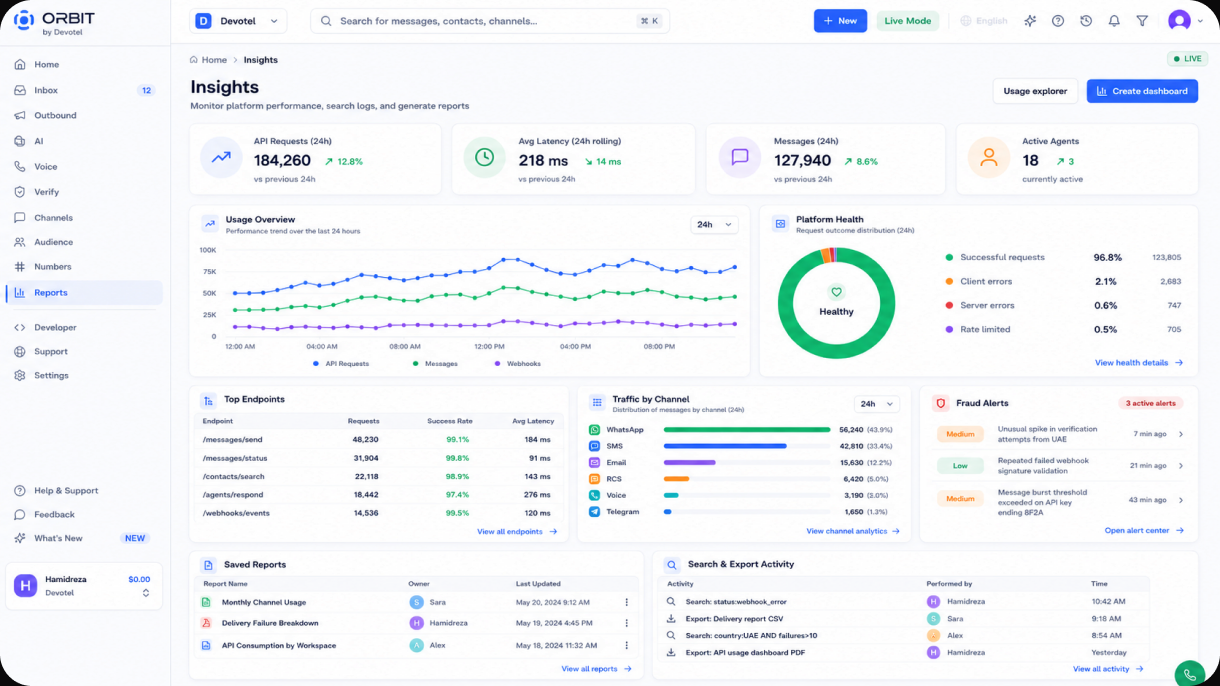Open the history clock icon
Viewport: 1220px width, 686px height.
pos(1086,21)
